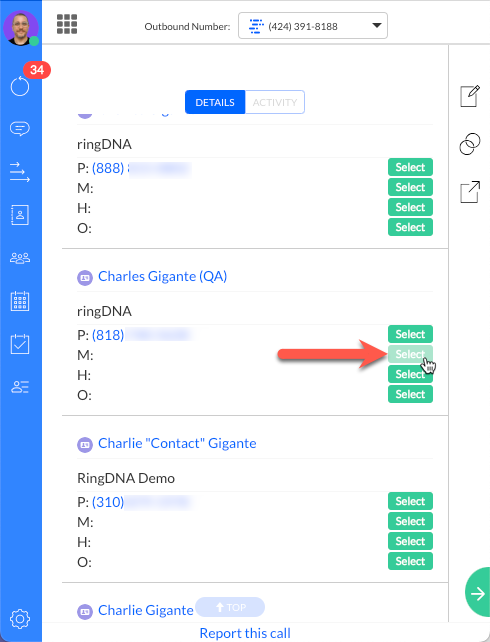
Task: Open the calendar icon in sidebar
Action: [20, 301]
